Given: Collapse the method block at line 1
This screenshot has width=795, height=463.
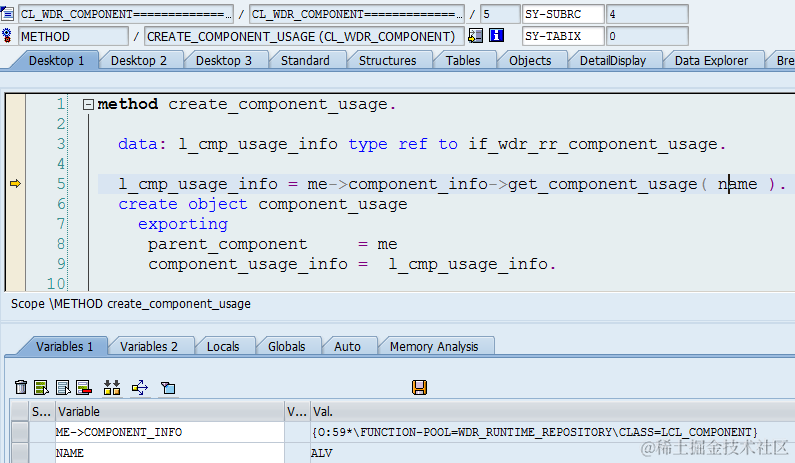Looking at the screenshot, I should click(88, 104).
